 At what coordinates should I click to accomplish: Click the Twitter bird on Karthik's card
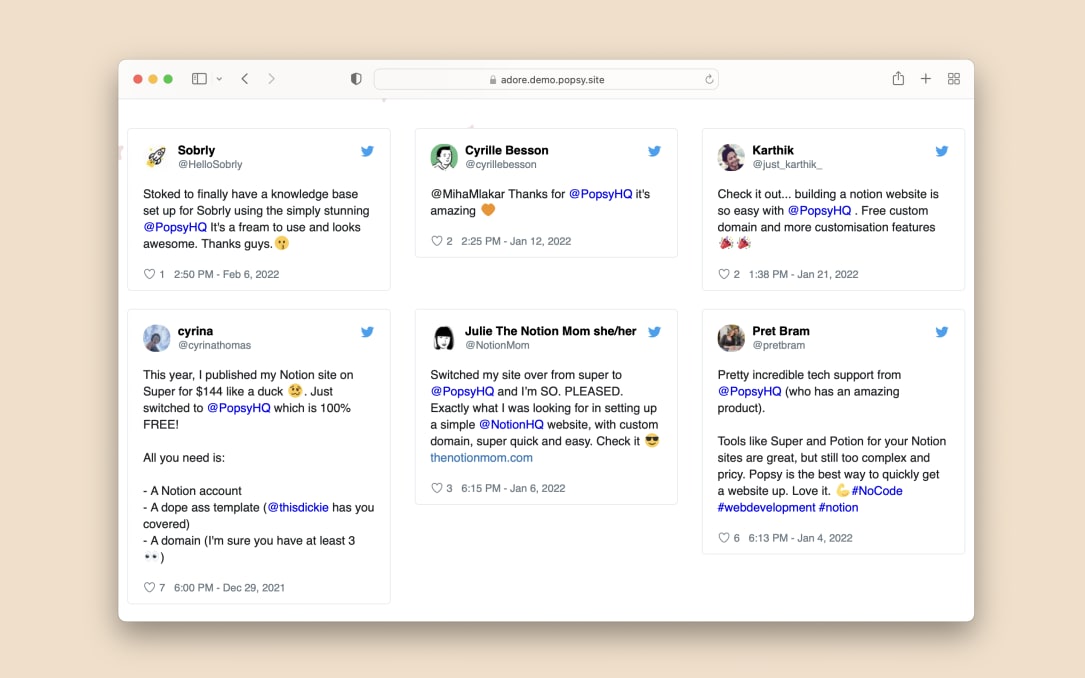(x=942, y=151)
